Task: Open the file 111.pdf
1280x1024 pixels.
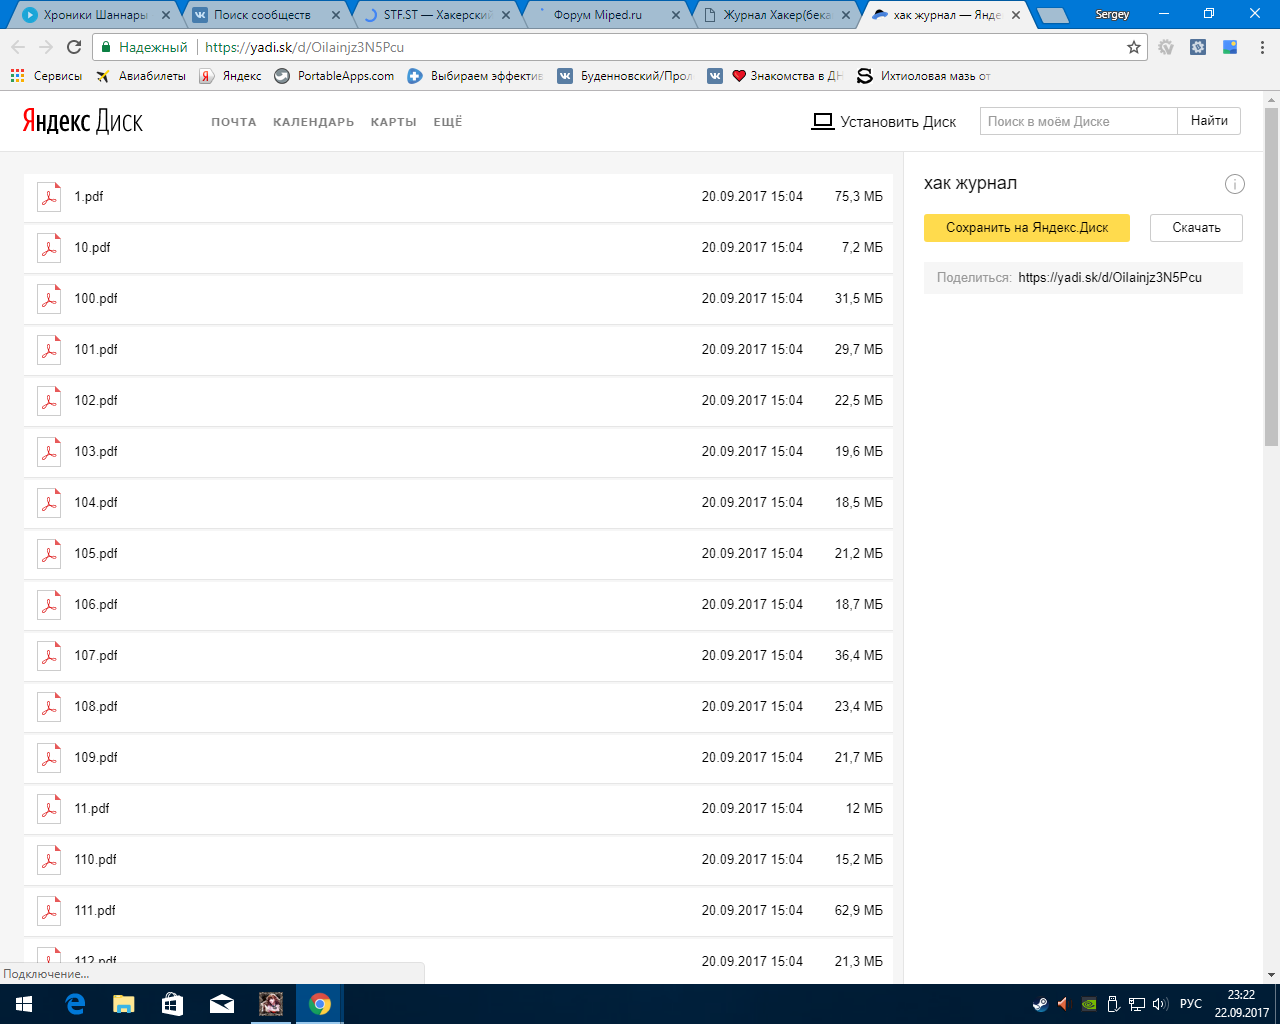Action: [x=95, y=911]
